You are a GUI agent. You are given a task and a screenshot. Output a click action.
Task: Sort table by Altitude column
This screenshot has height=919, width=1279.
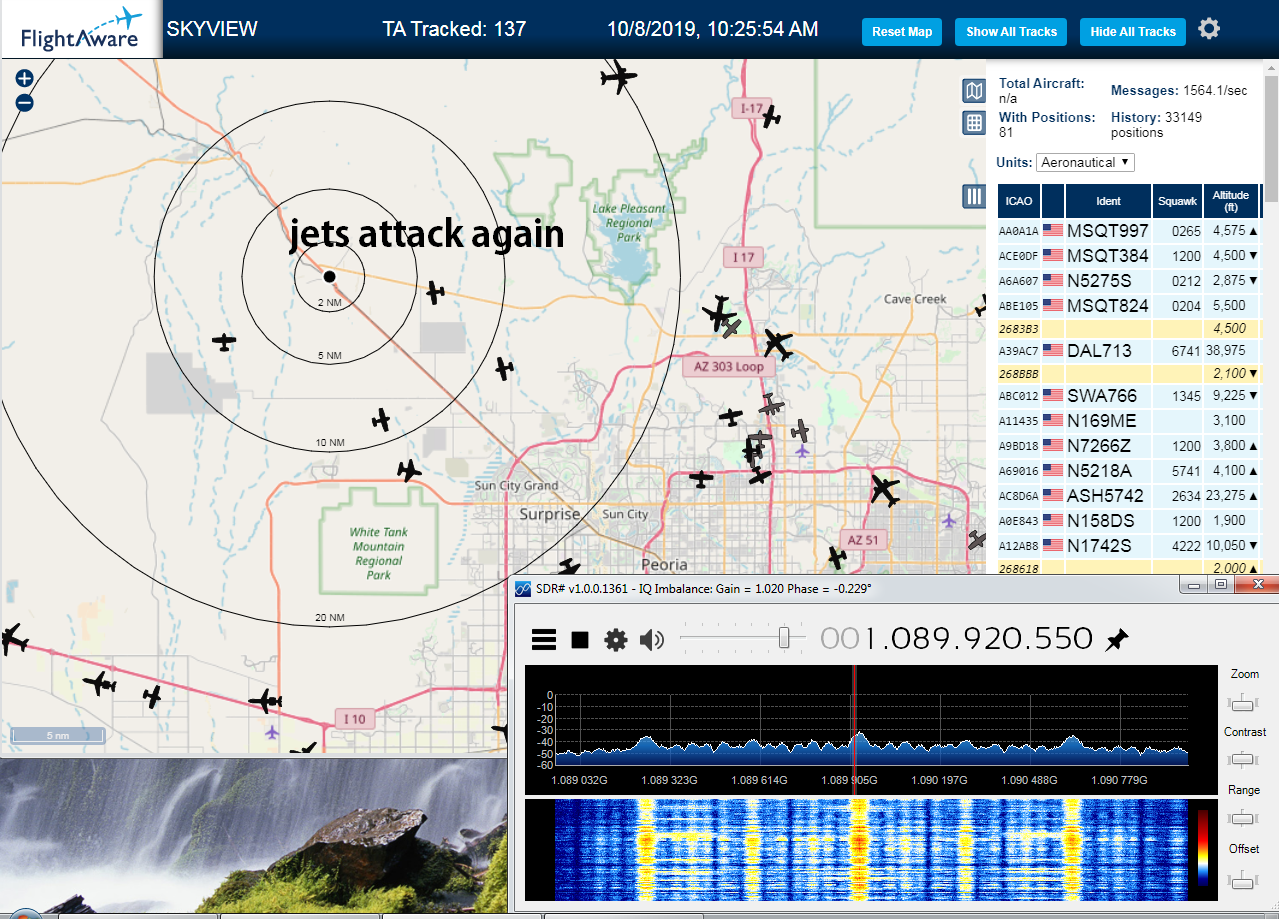(1231, 201)
